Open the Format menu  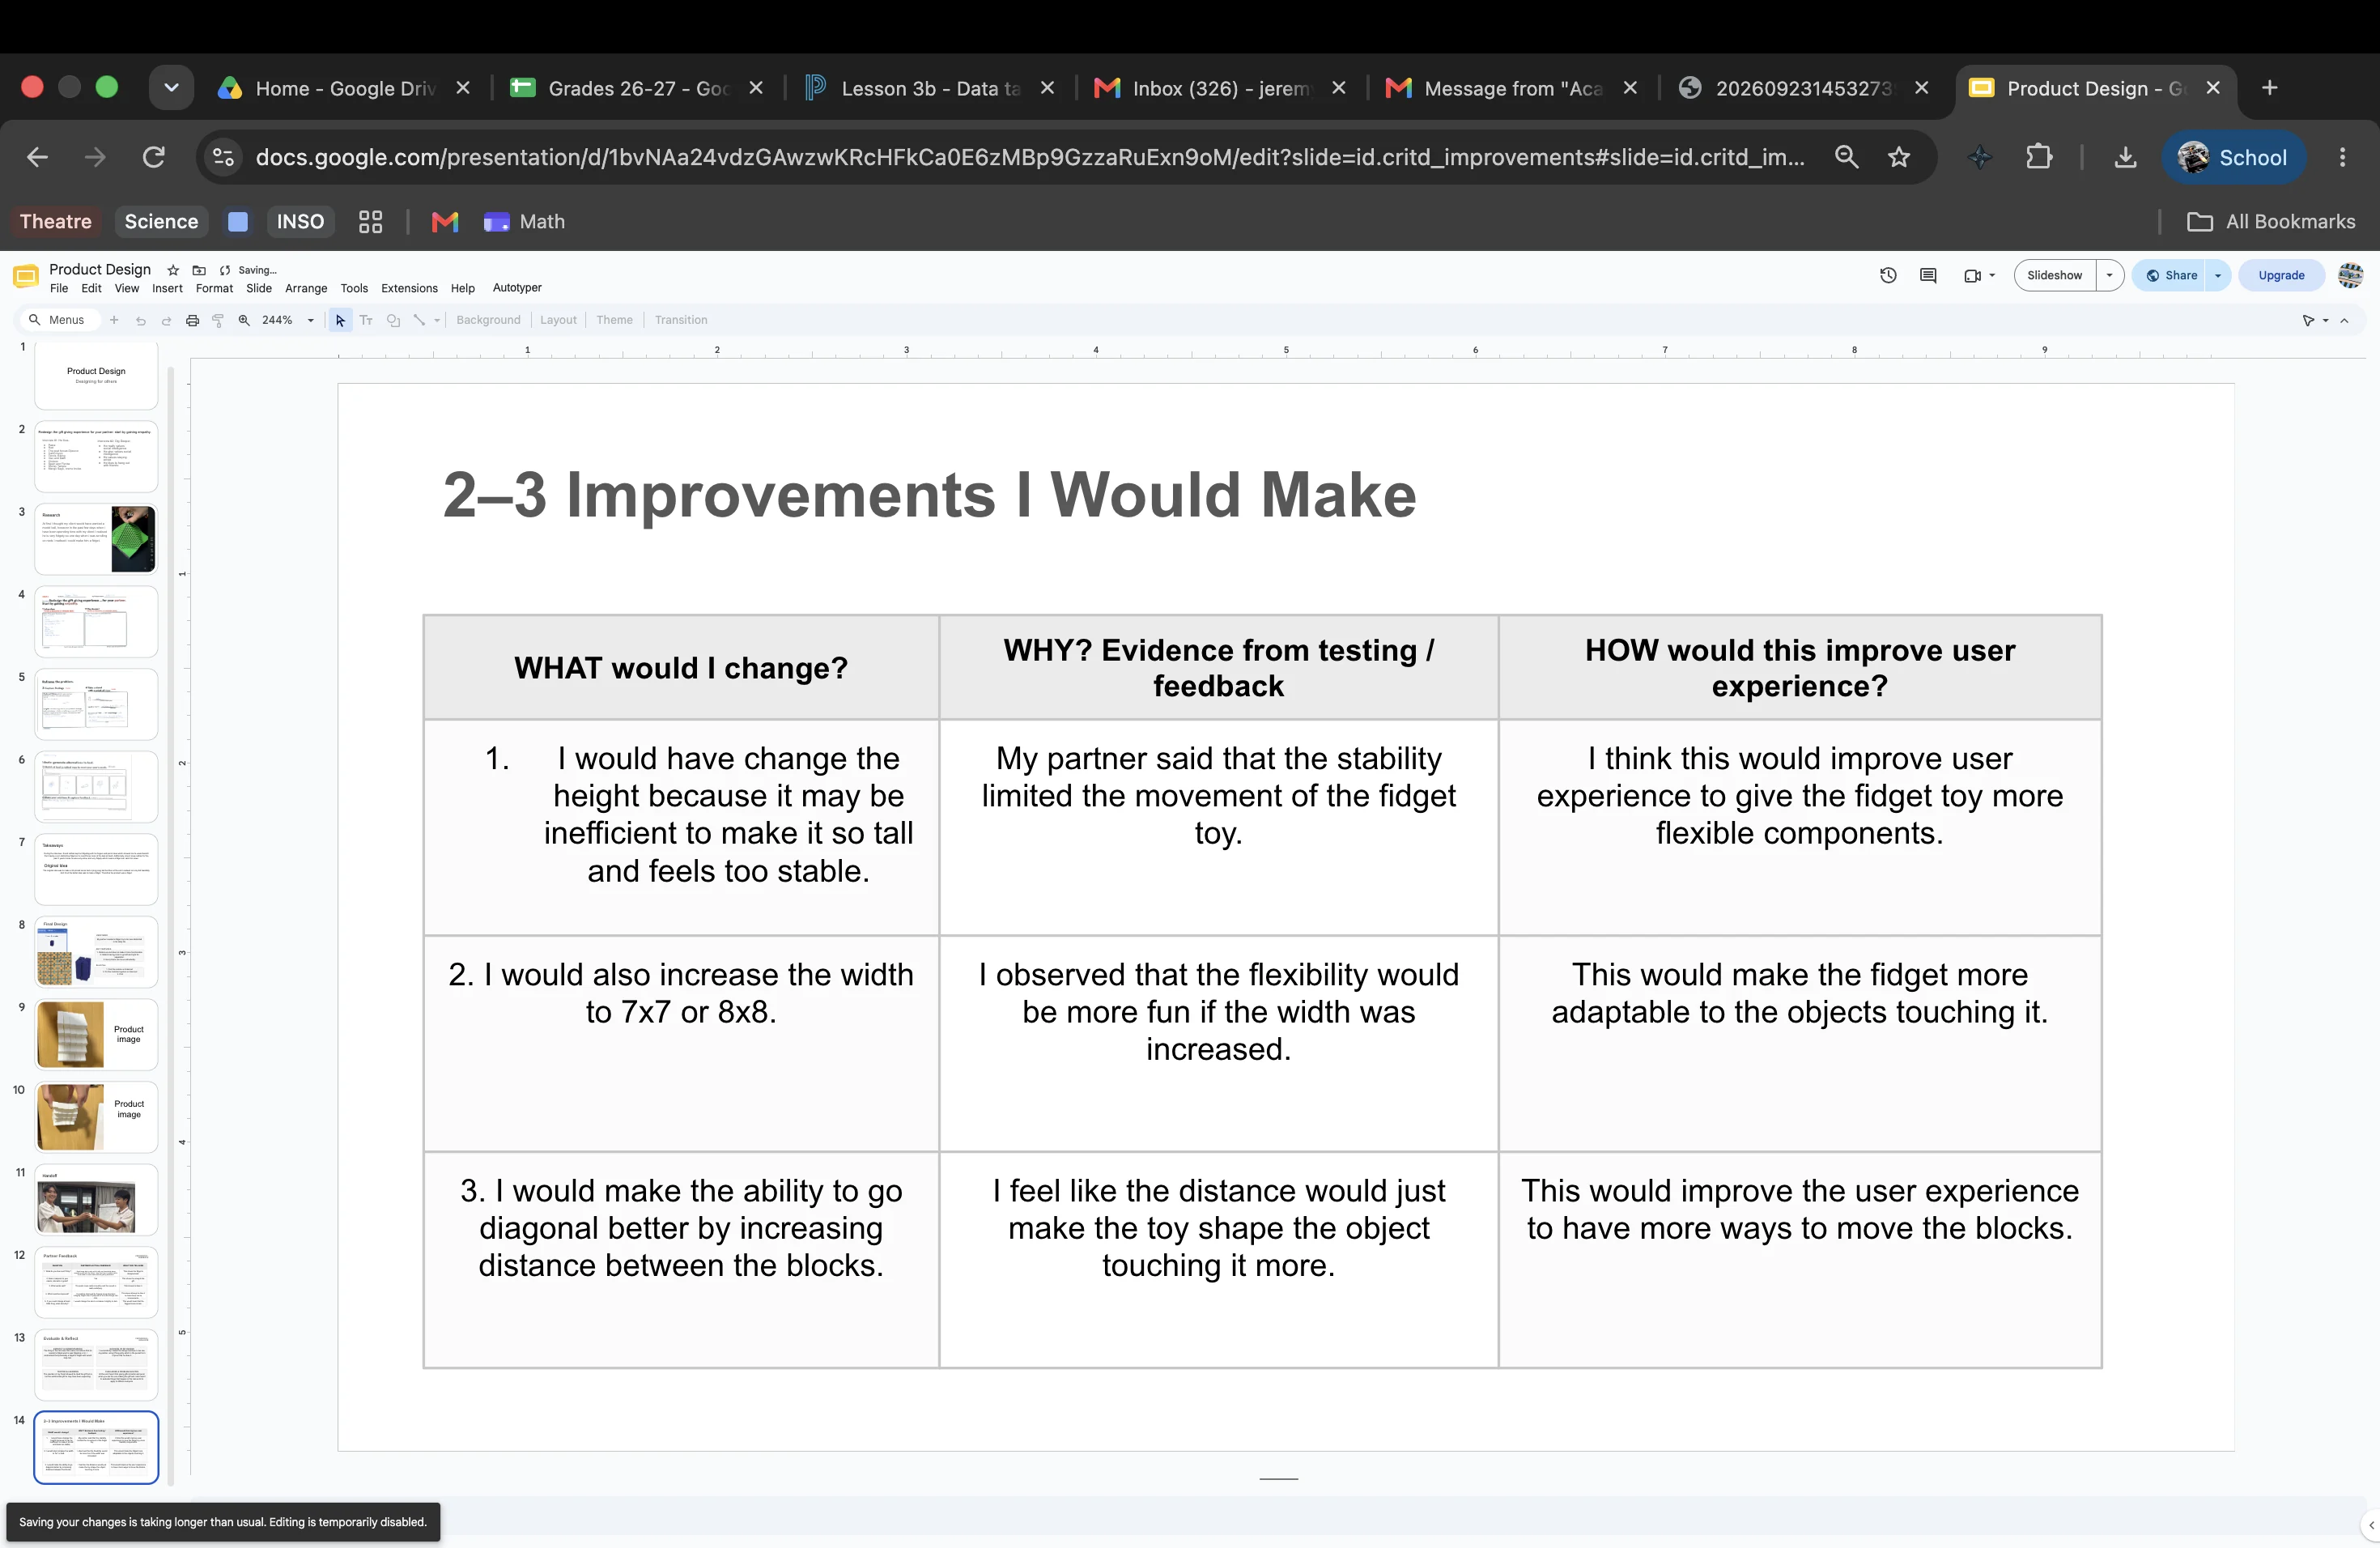click(x=214, y=288)
